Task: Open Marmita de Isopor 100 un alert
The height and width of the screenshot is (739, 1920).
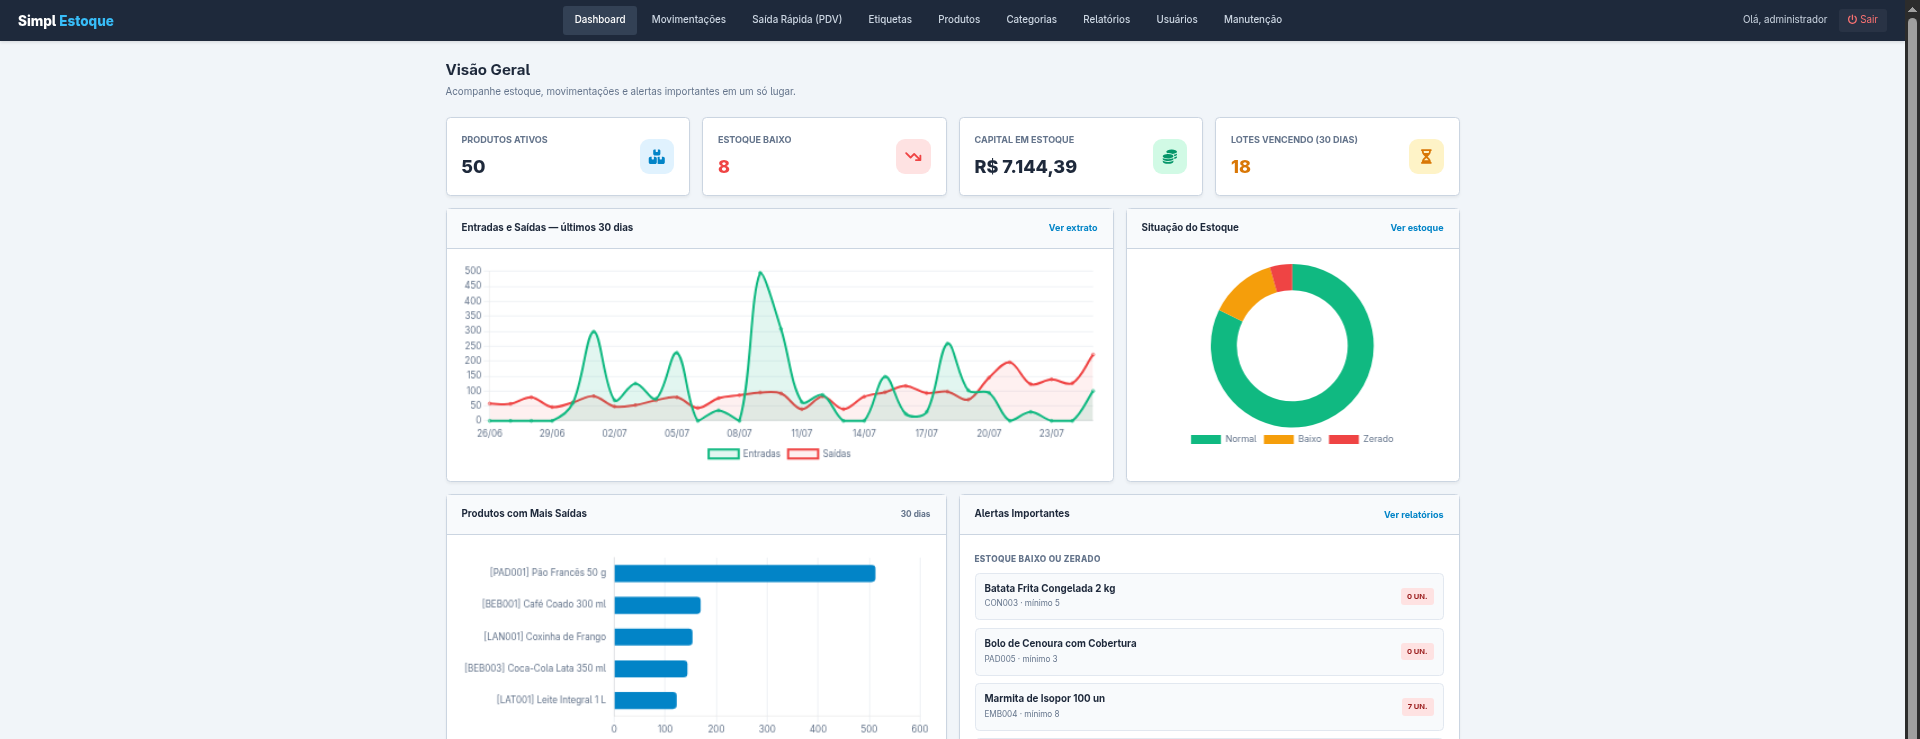Action: (1209, 707)
